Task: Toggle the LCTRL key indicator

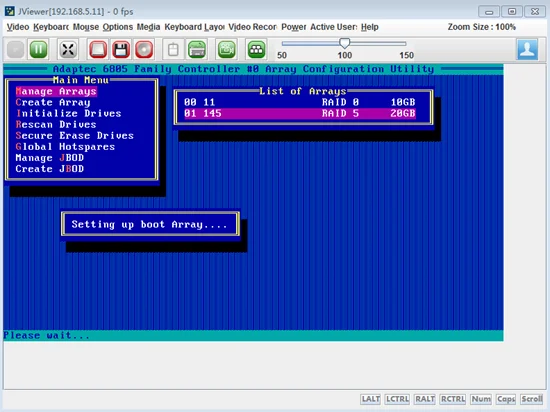Action: [397, 399]
